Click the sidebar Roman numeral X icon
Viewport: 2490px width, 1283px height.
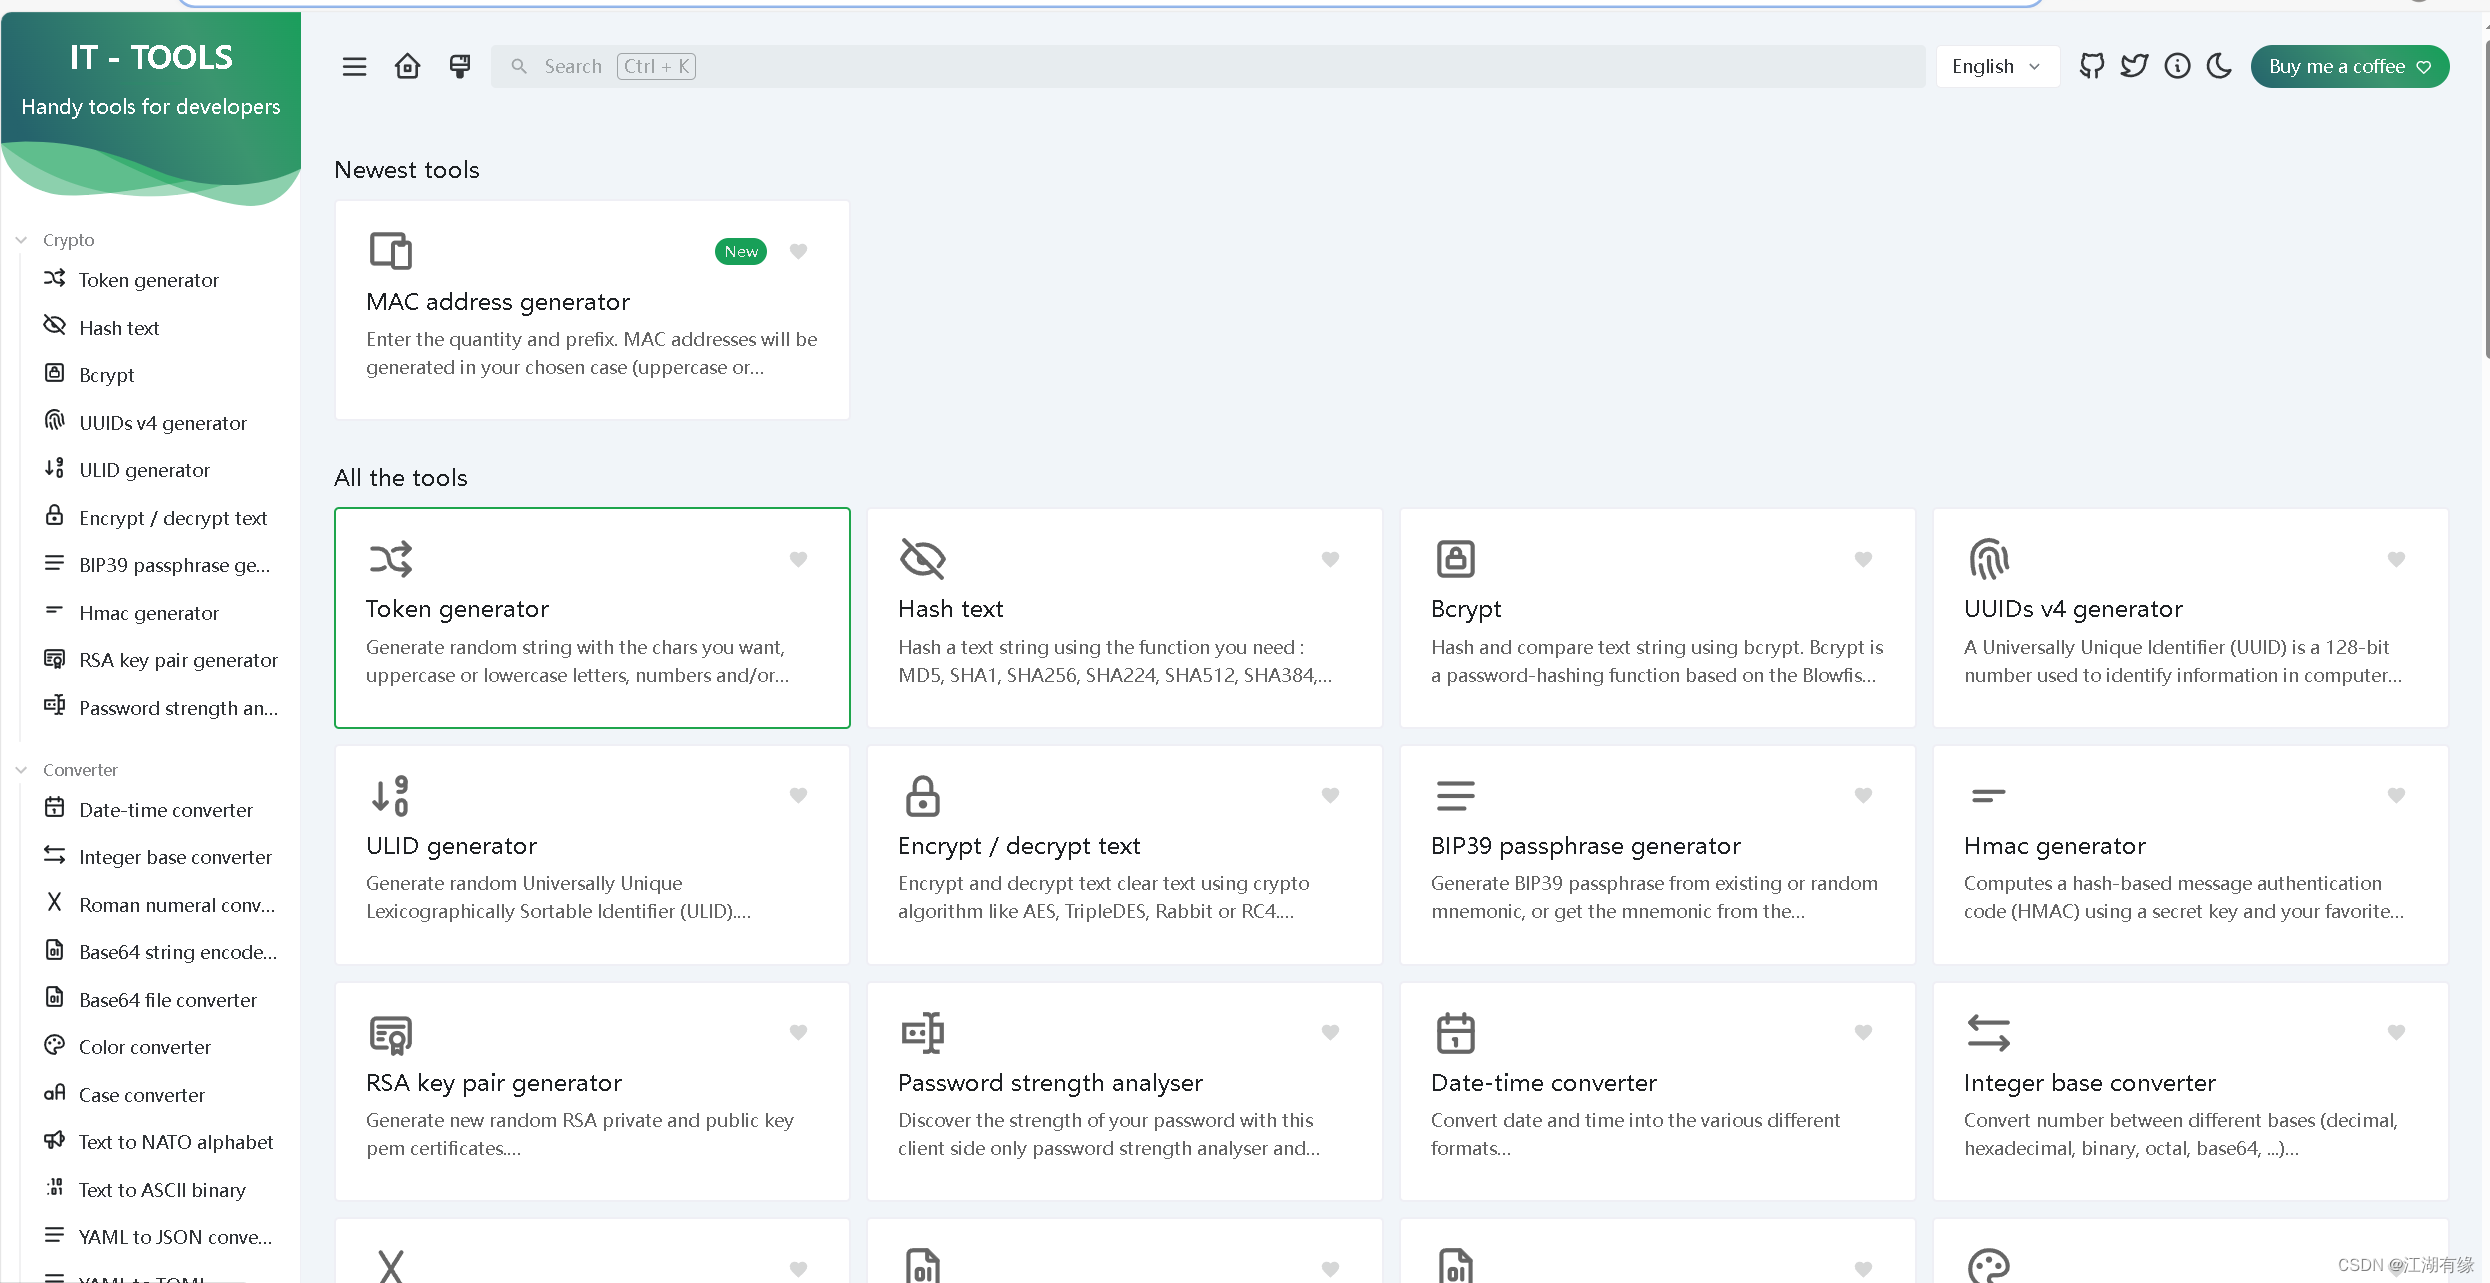54,902
